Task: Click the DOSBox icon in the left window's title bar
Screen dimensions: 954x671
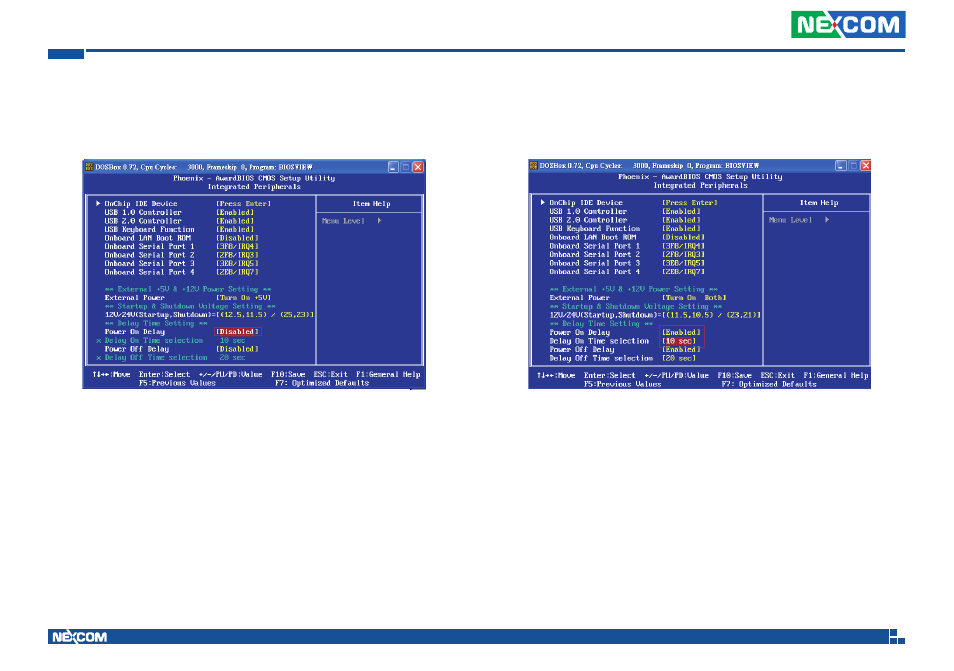Action: [x=88, y=165]
